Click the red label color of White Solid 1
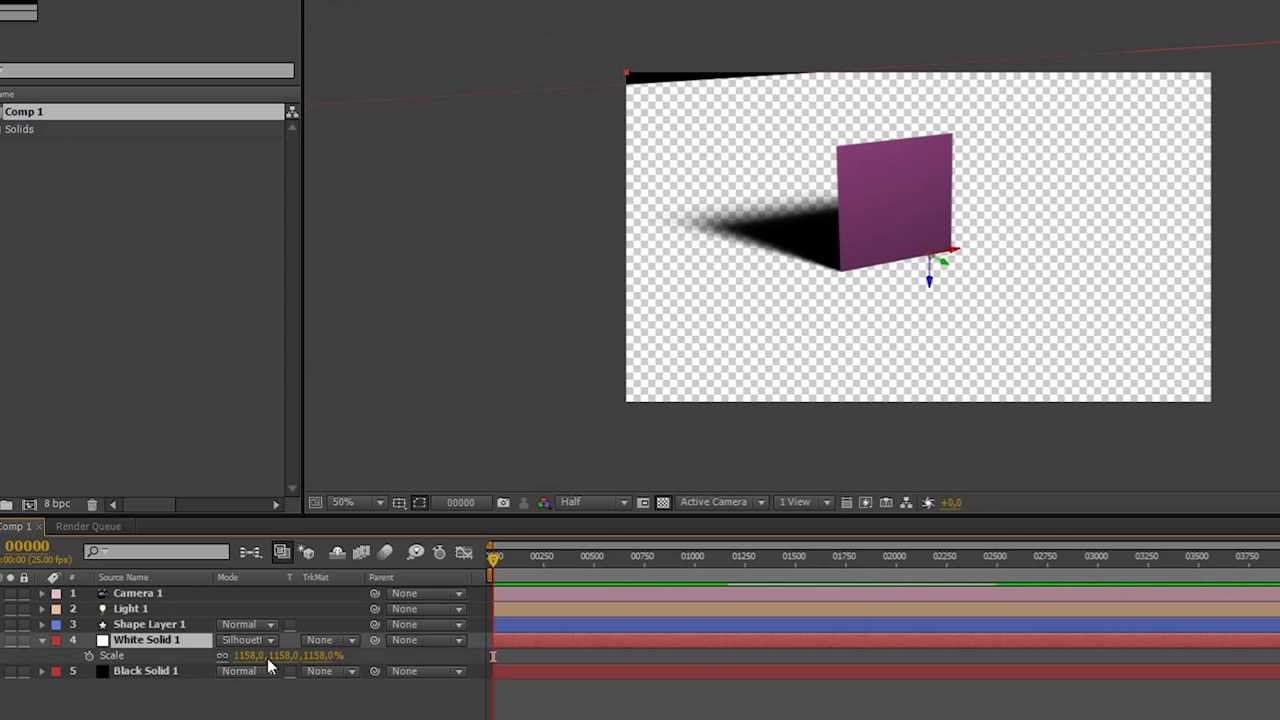This screenshot has height=720, width=1280. pyautogui.click(x=56, y=640)
